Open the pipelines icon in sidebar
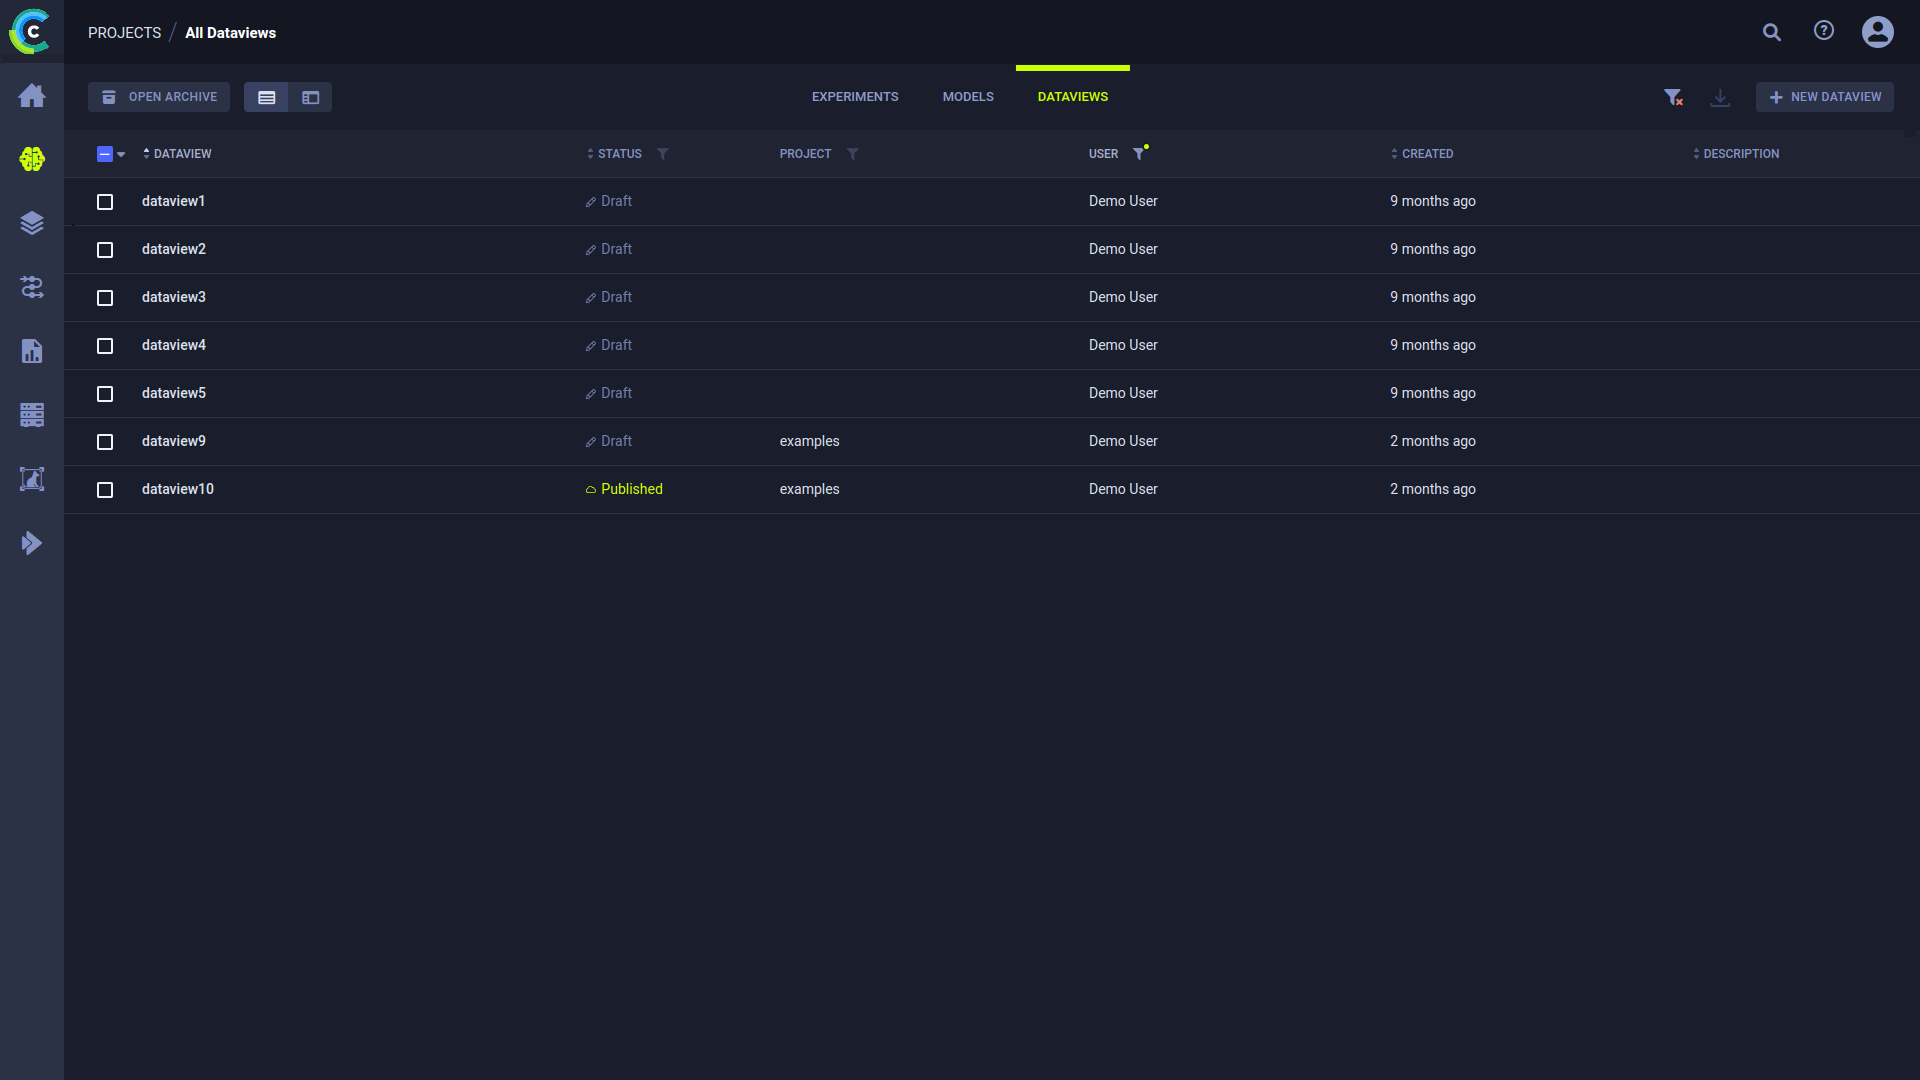The width and height of the screenshot is (1920, 1080). [32, 287]
